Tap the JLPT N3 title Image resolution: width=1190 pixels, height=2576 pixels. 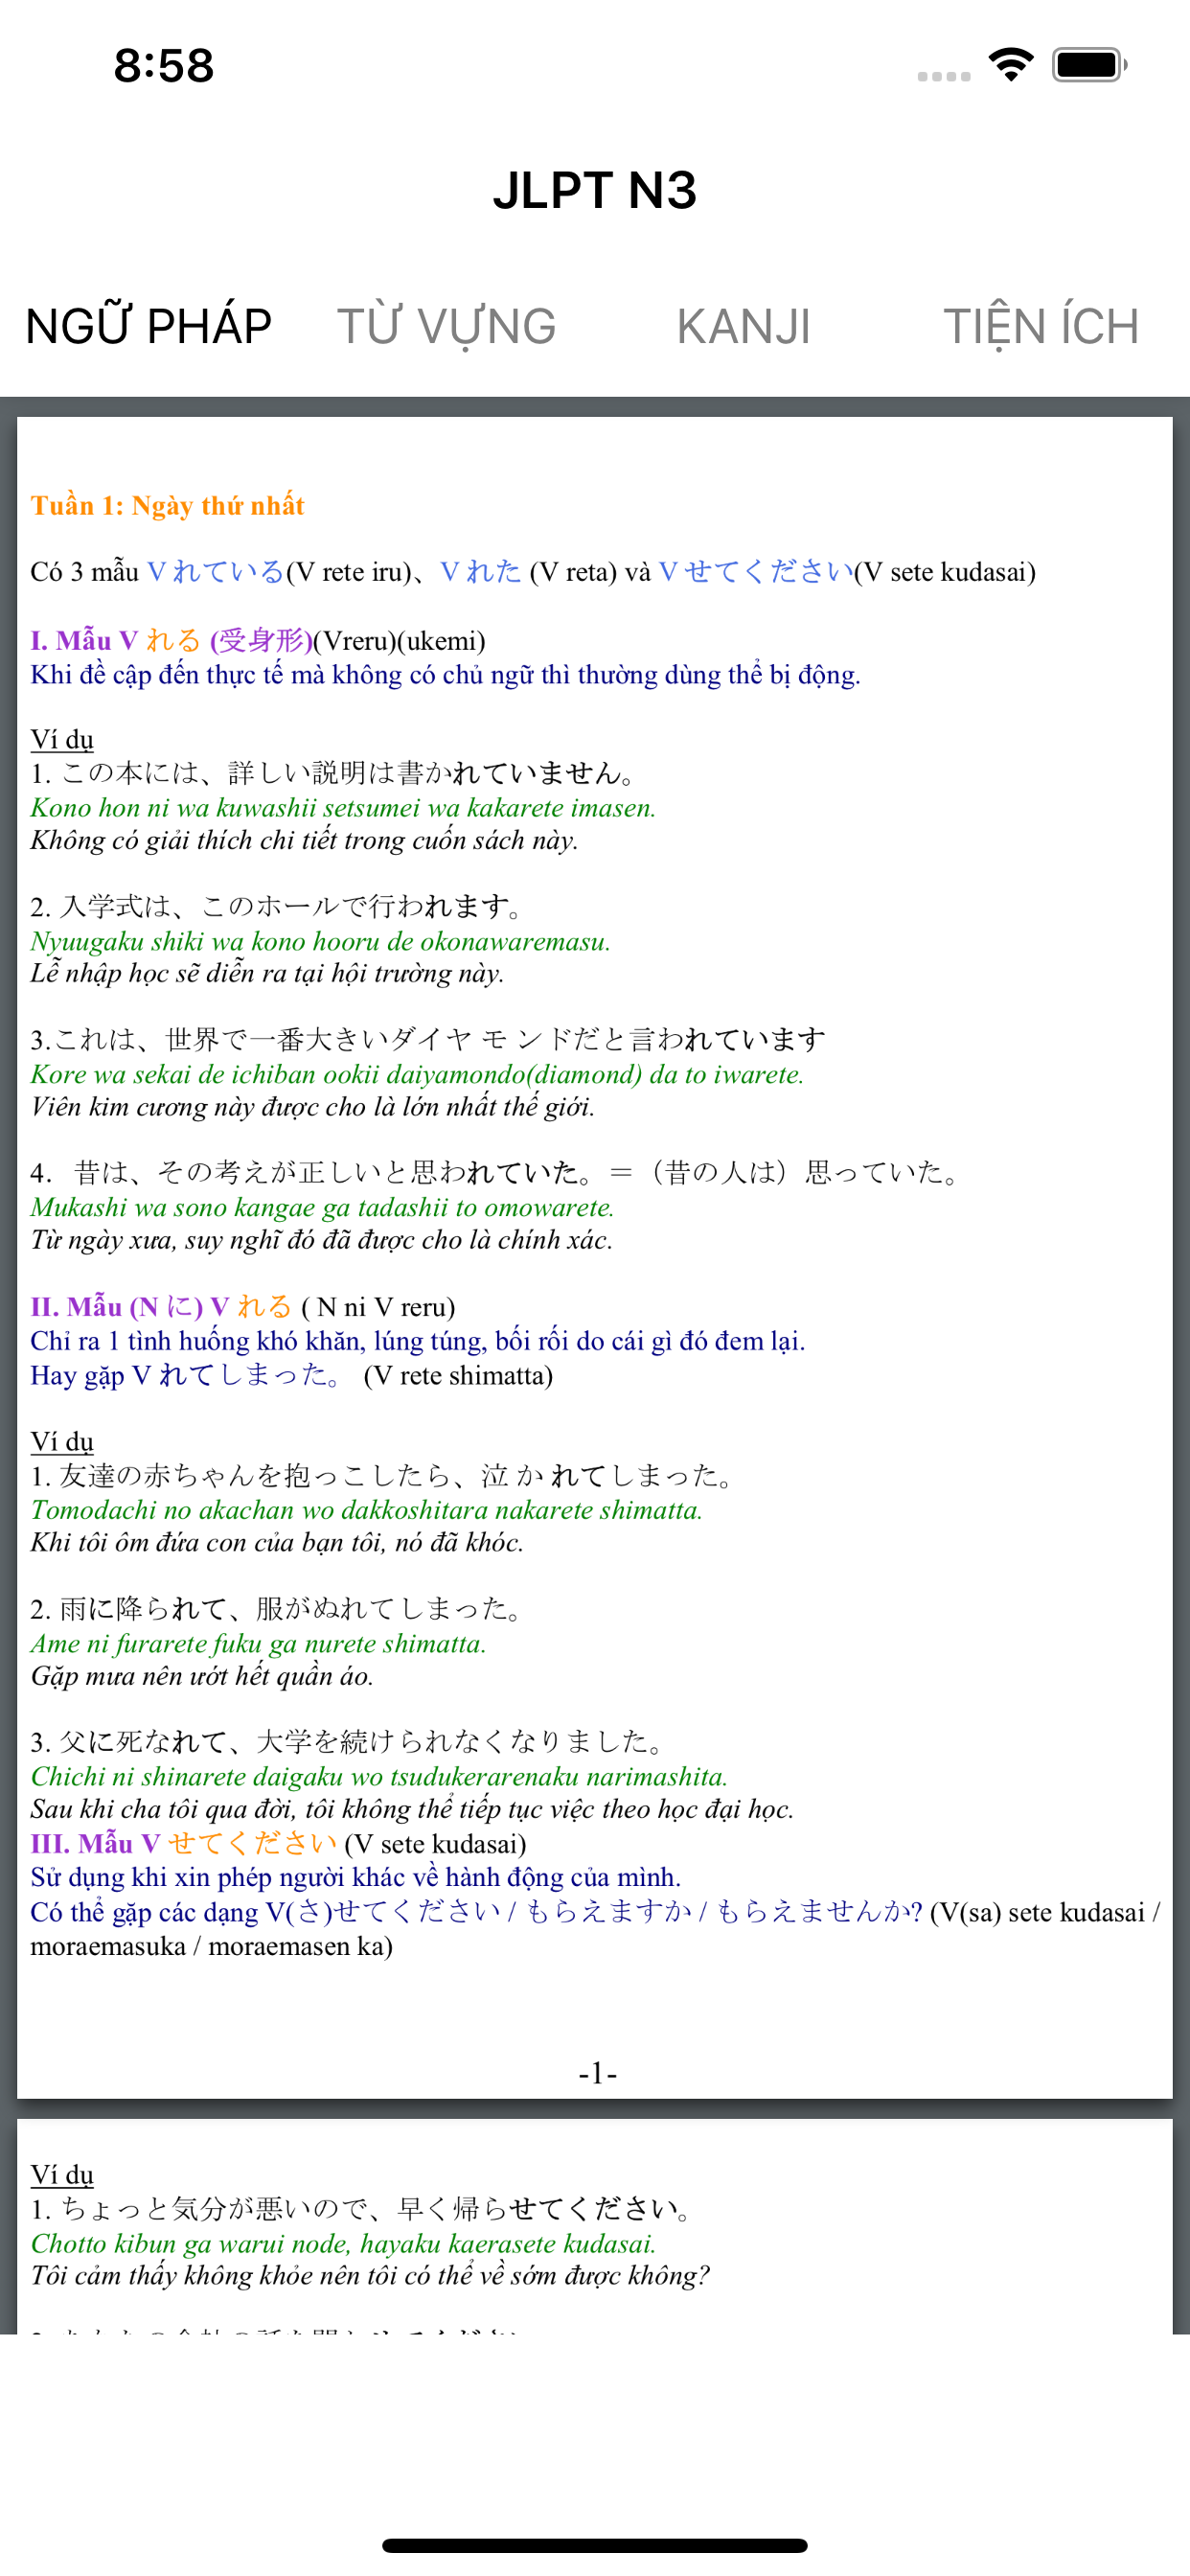tap(595, 190)
